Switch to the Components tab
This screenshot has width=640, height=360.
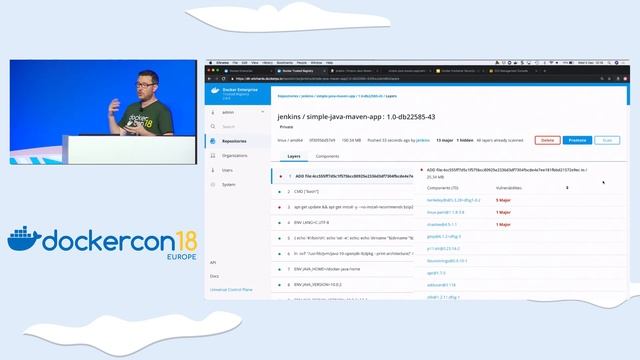(327, 156)
